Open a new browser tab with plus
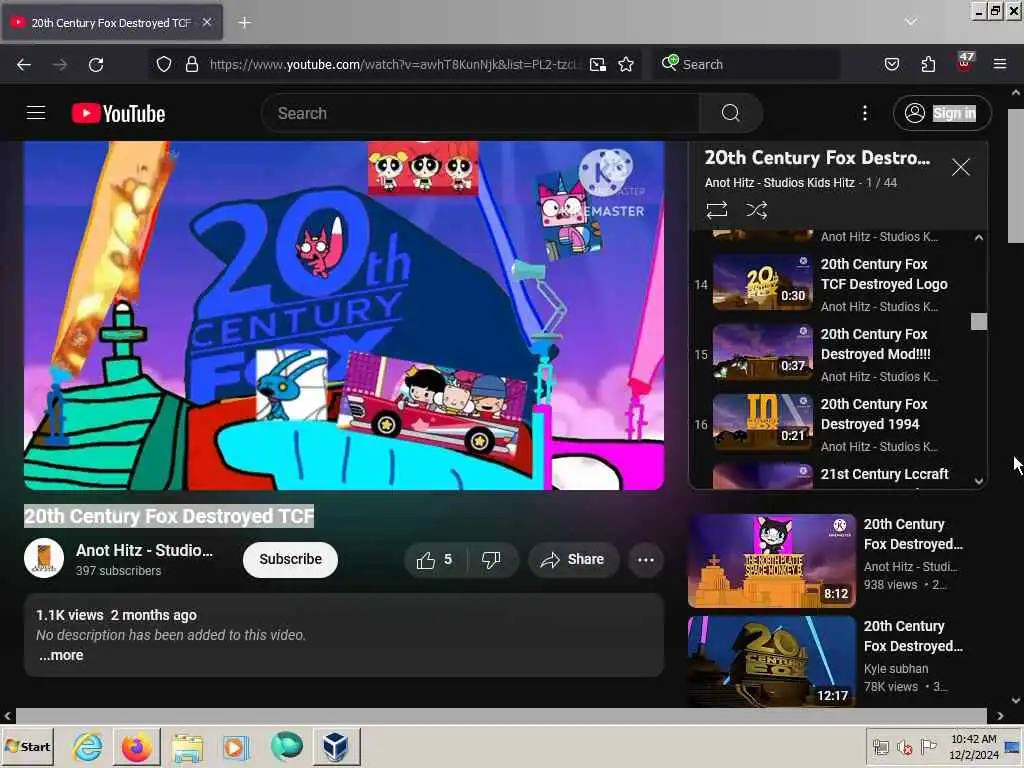Image resolution: width=1024 pixels, height=768 pixels. click(x=244, y=23)
